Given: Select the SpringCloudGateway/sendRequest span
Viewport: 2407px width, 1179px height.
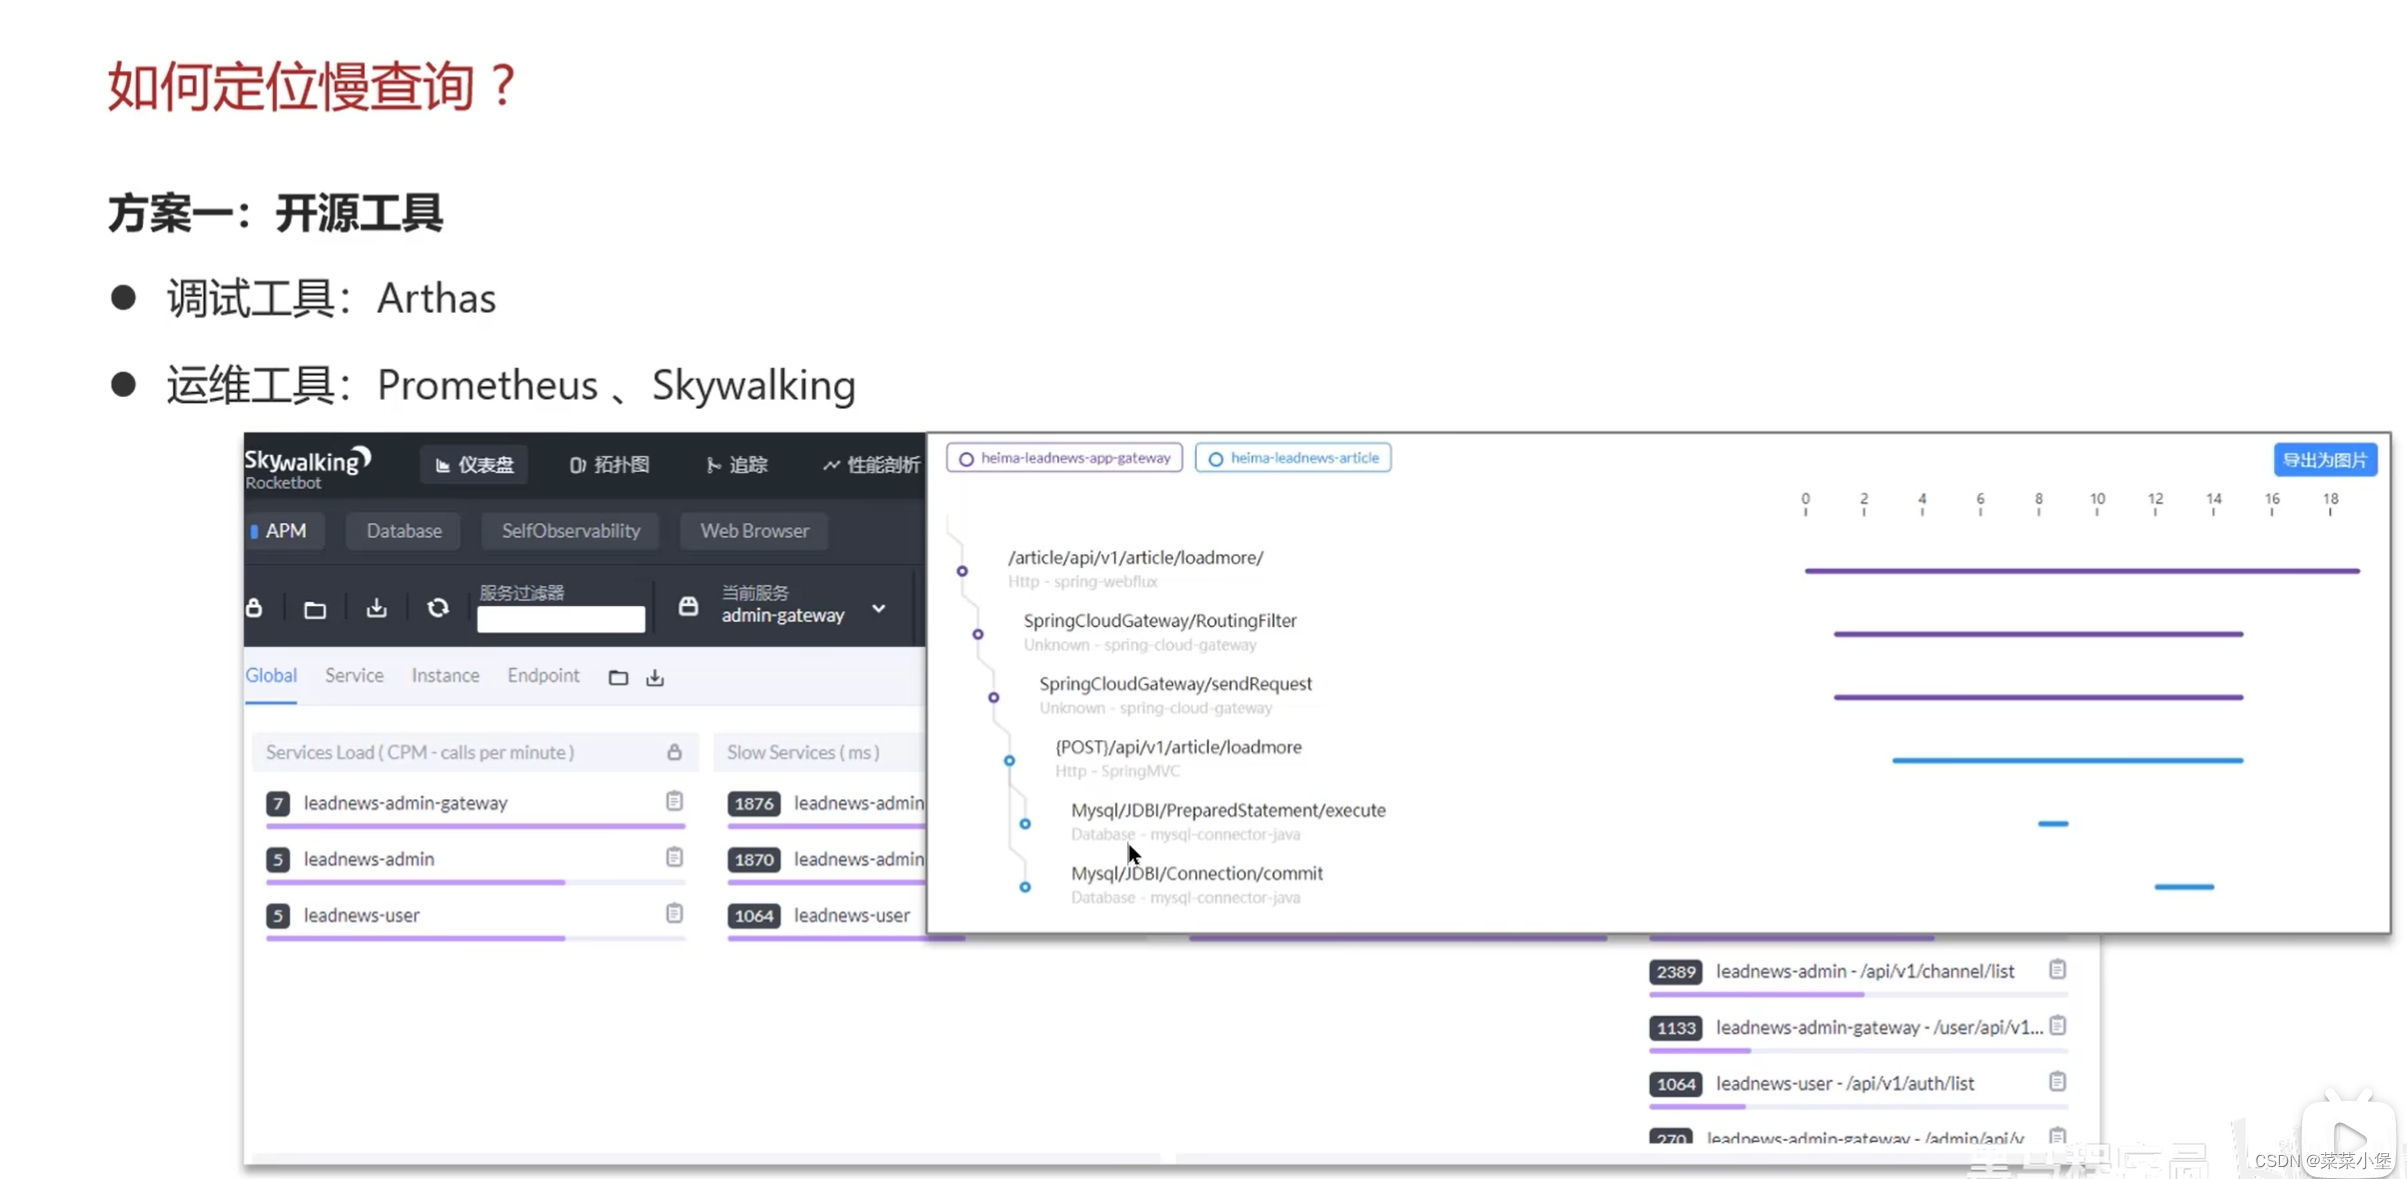Looking at the screenshot, I should tap(1175, 684).
